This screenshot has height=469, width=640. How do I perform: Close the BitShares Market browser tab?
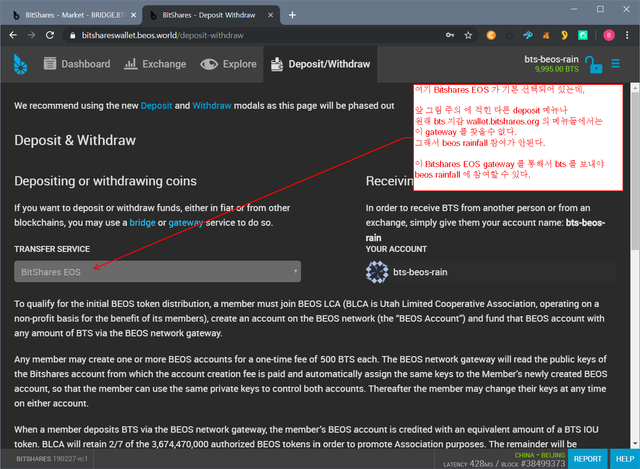[133, 15]
